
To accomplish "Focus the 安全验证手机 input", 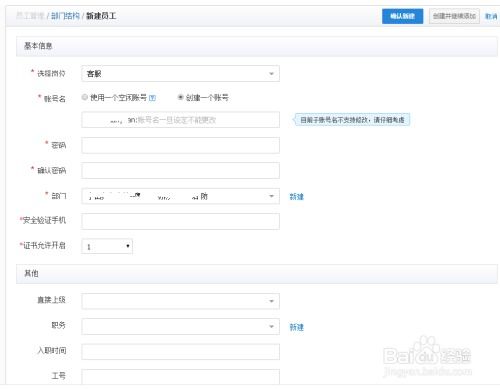I will (180, 222).
